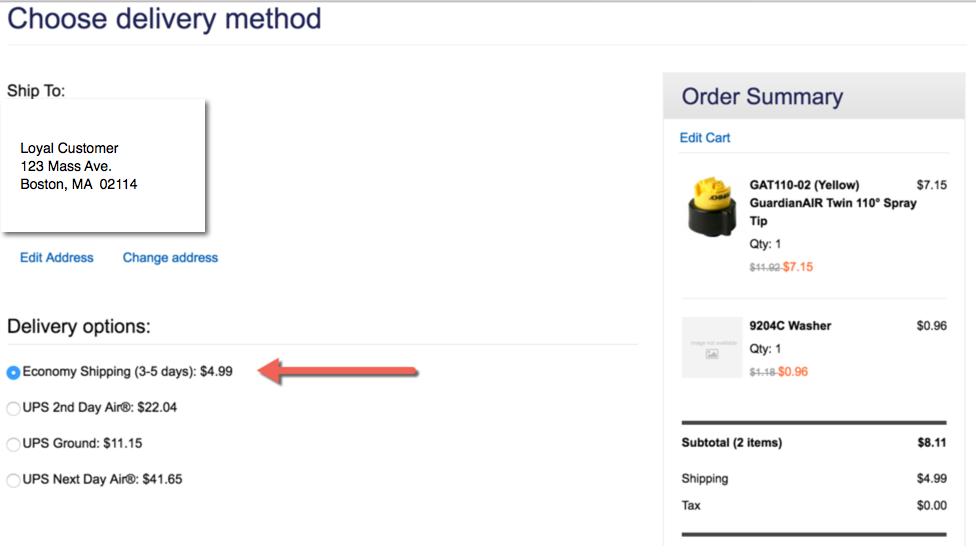976x546 pixels.
Task: Click the orange $0.96 washer sale price
Action: point(793,372)
